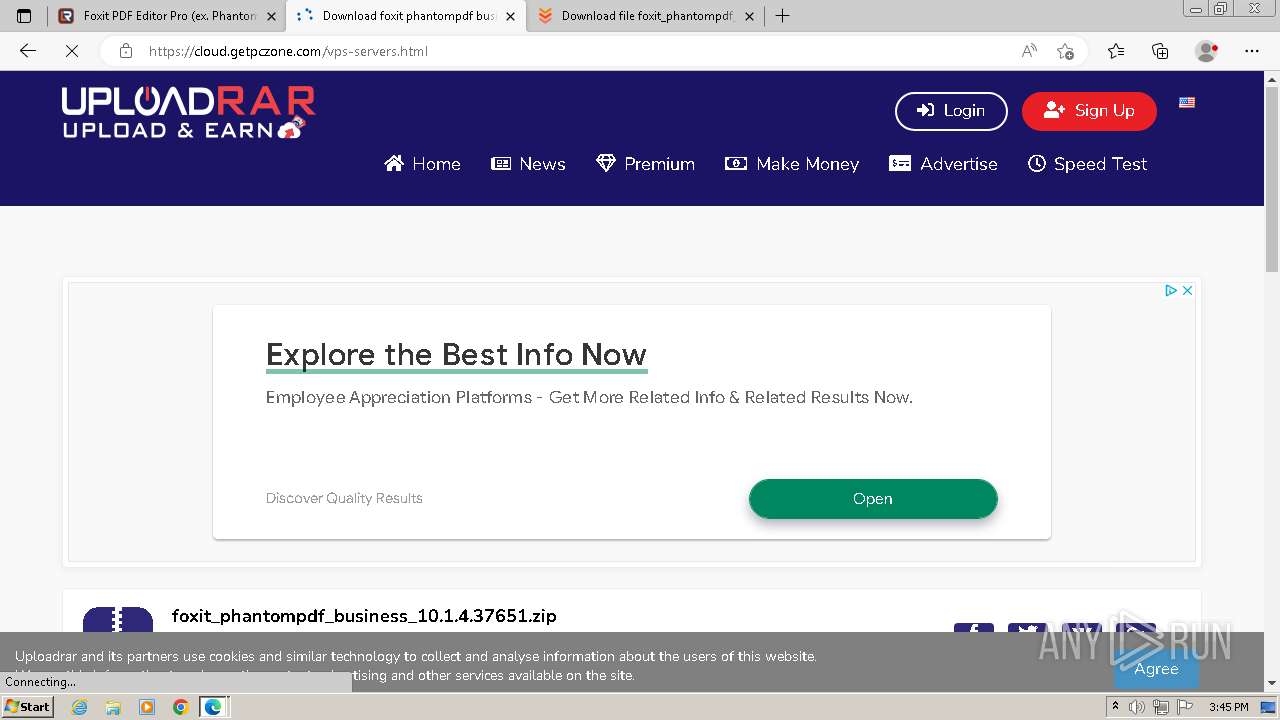
Task: Open the Make Money page
Action: point(792,164)
